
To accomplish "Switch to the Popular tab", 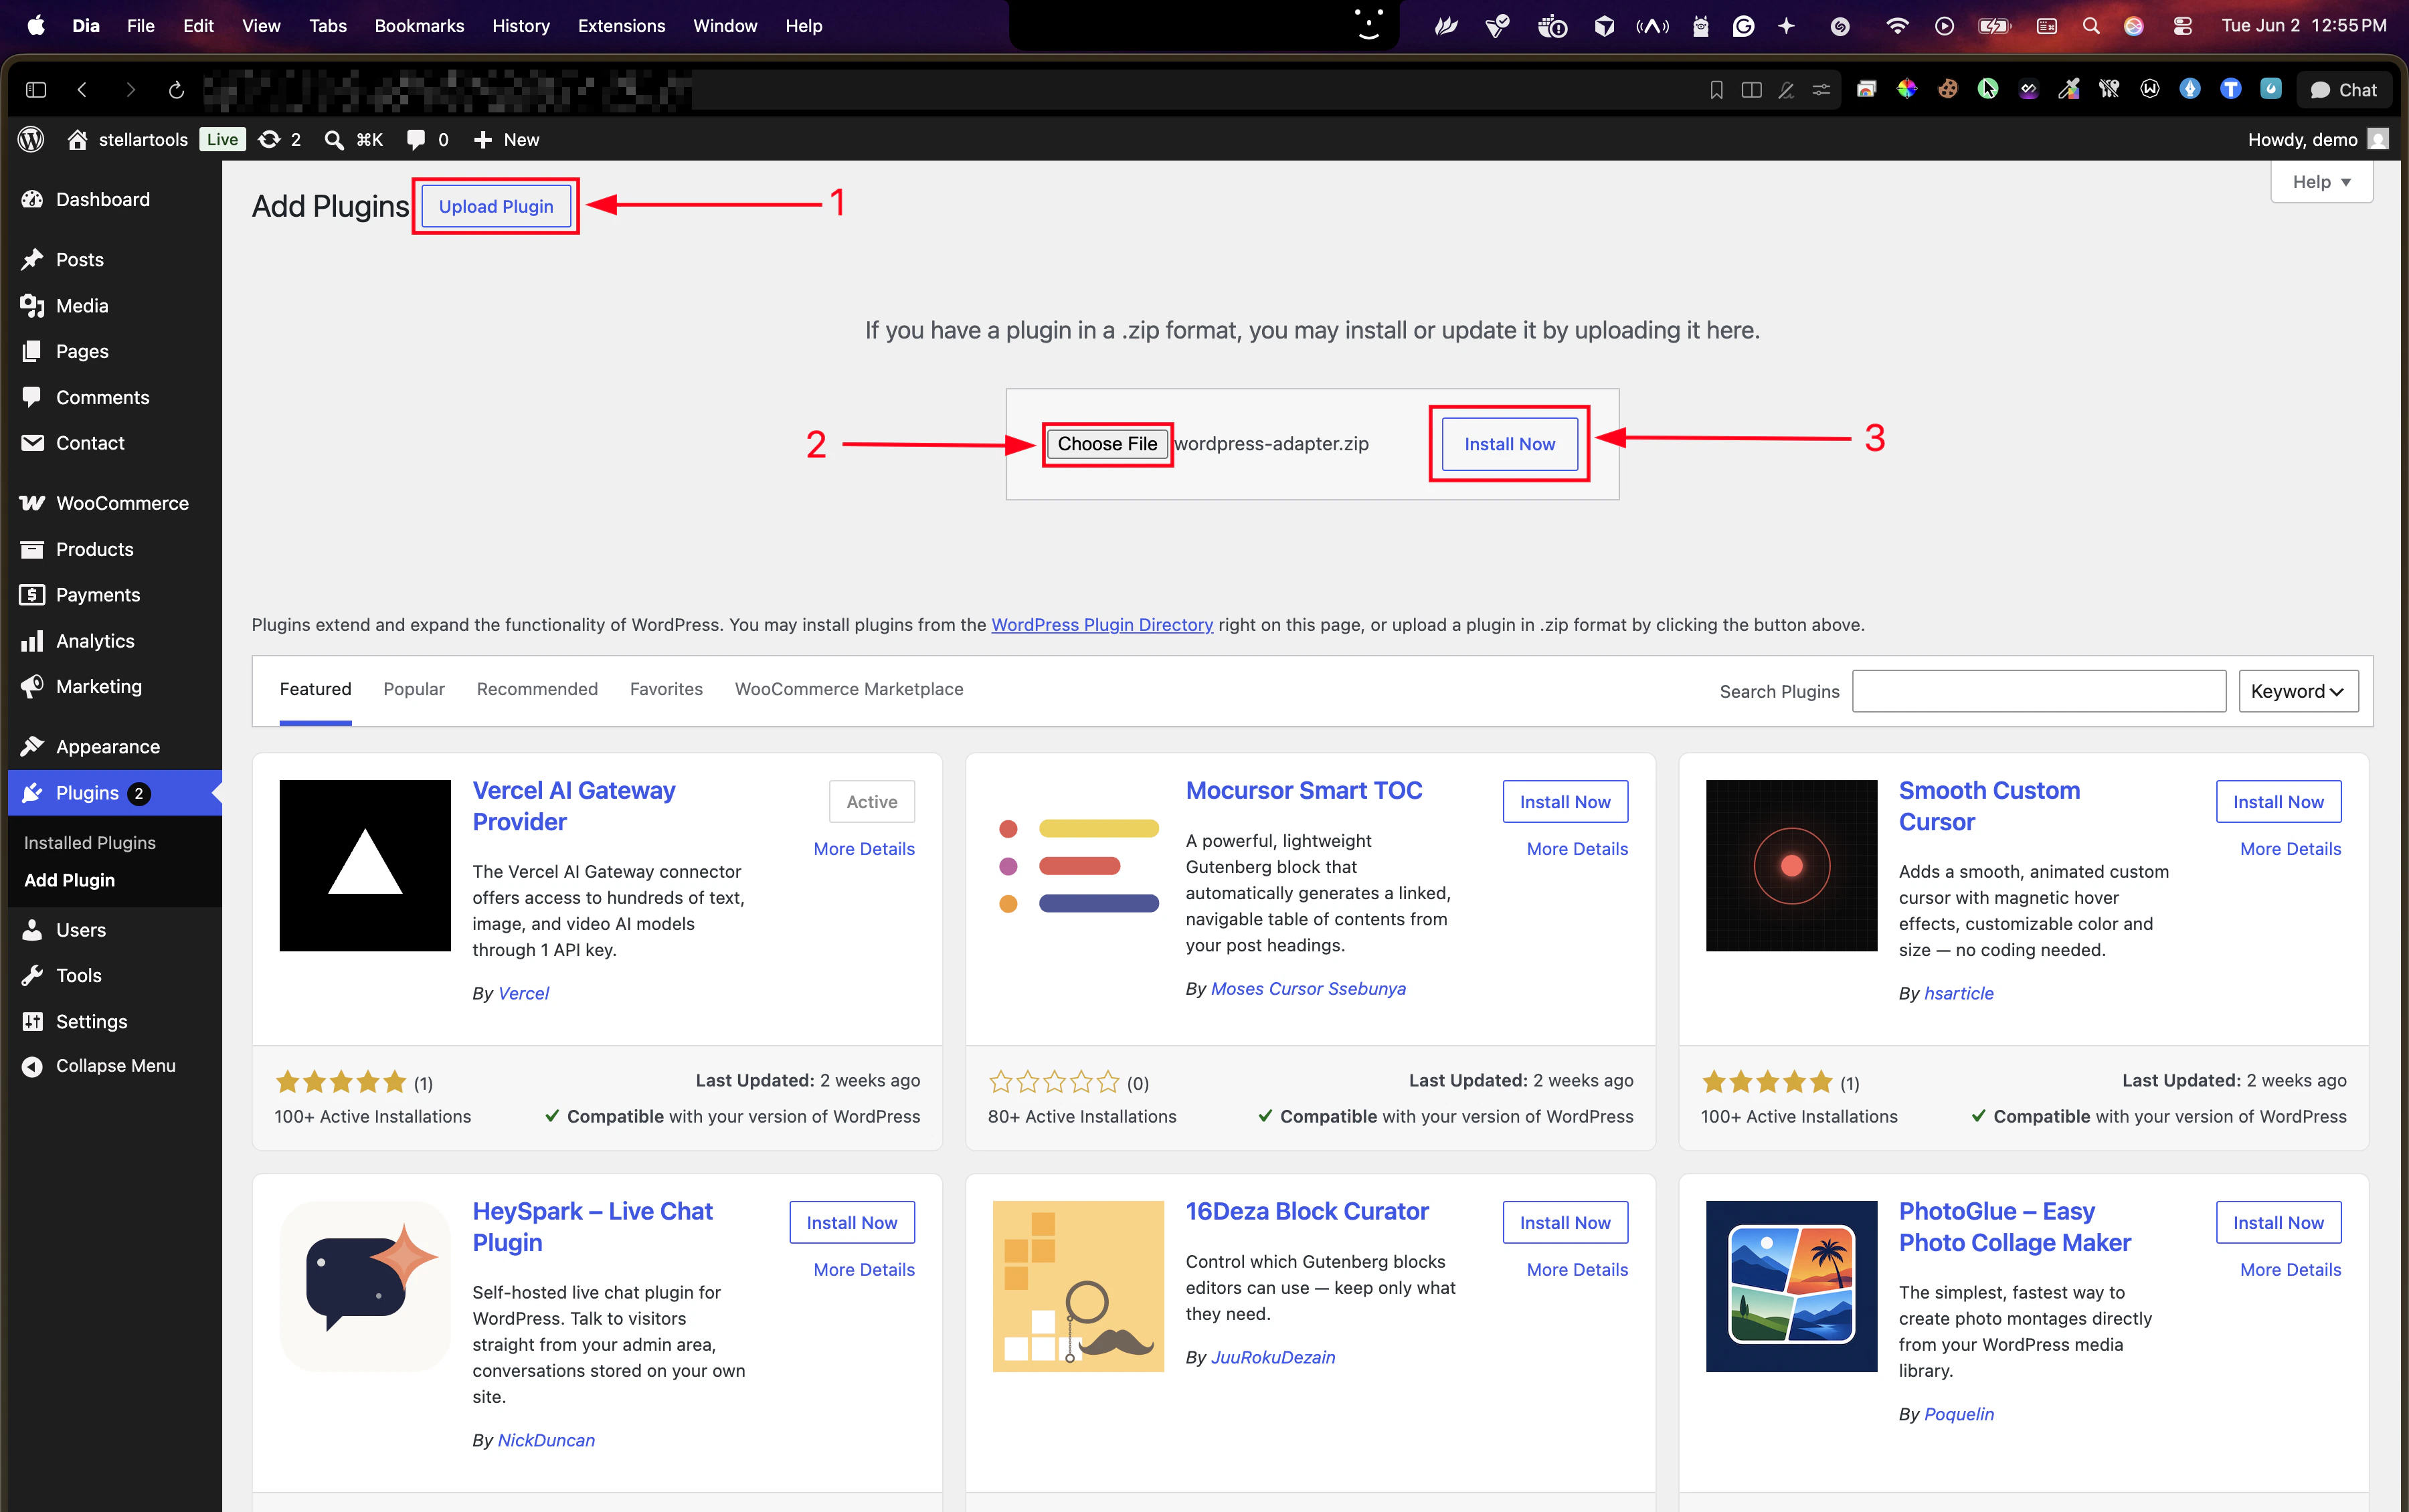I will (x=414, y=689).
